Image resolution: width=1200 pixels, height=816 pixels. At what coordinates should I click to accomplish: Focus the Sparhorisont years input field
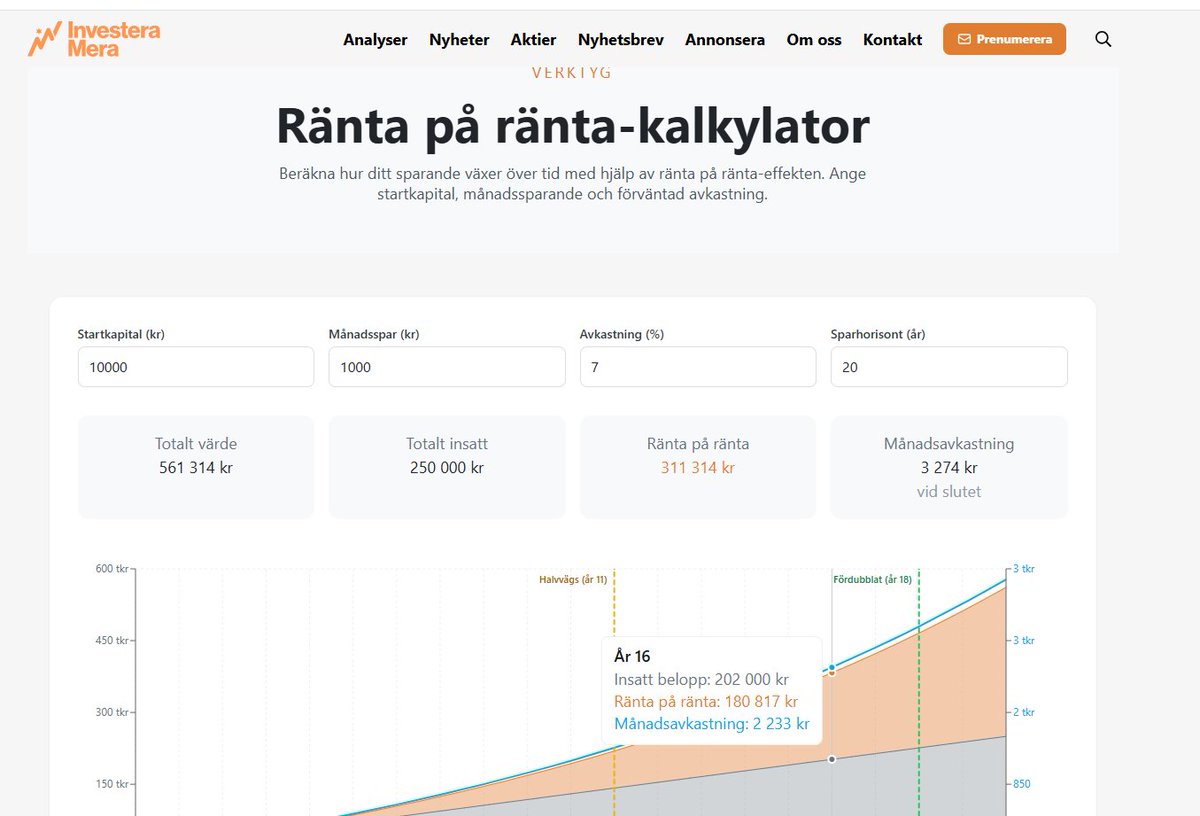click(949, 367)
